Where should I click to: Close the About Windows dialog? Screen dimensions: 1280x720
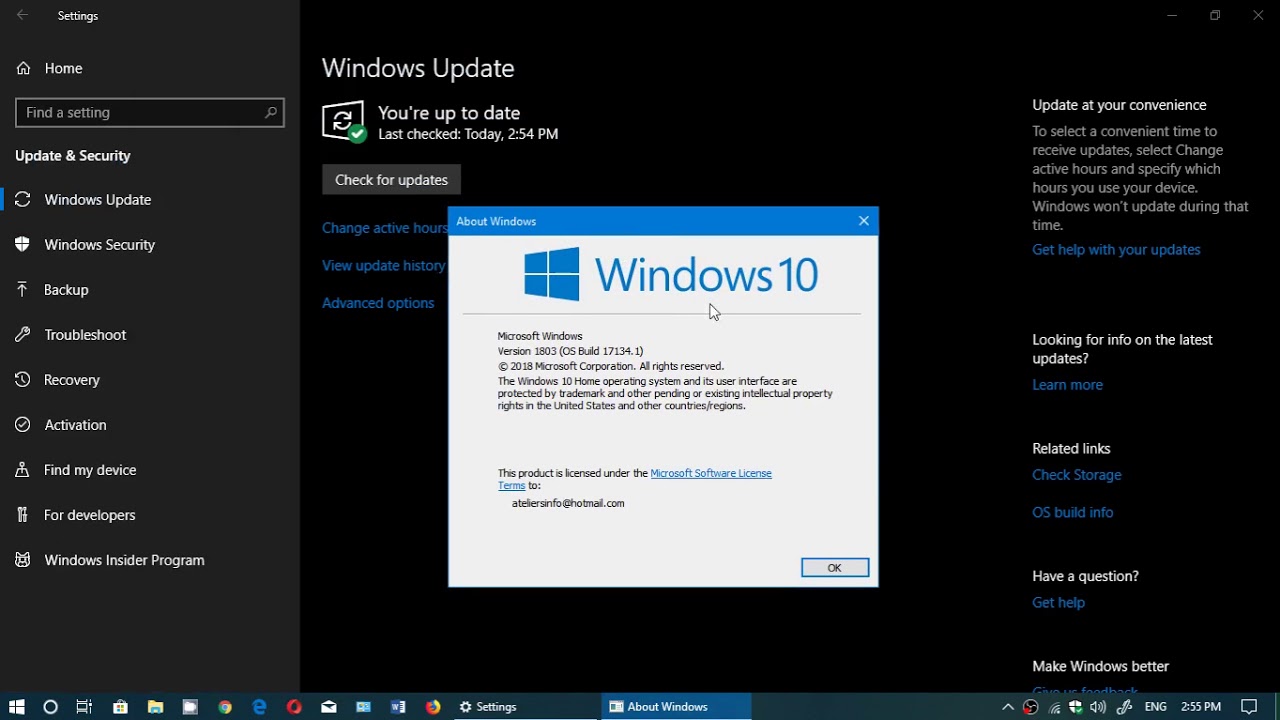[864, 221]
